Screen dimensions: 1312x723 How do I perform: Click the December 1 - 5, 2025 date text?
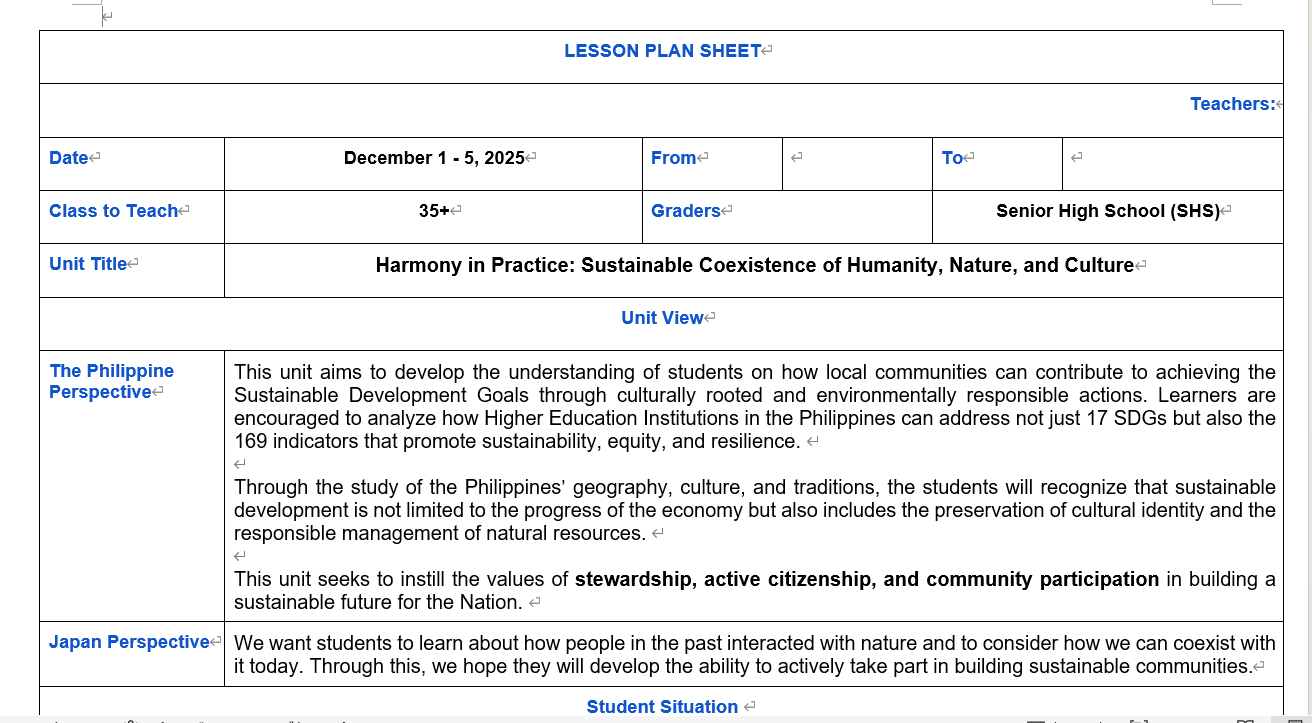434,158
